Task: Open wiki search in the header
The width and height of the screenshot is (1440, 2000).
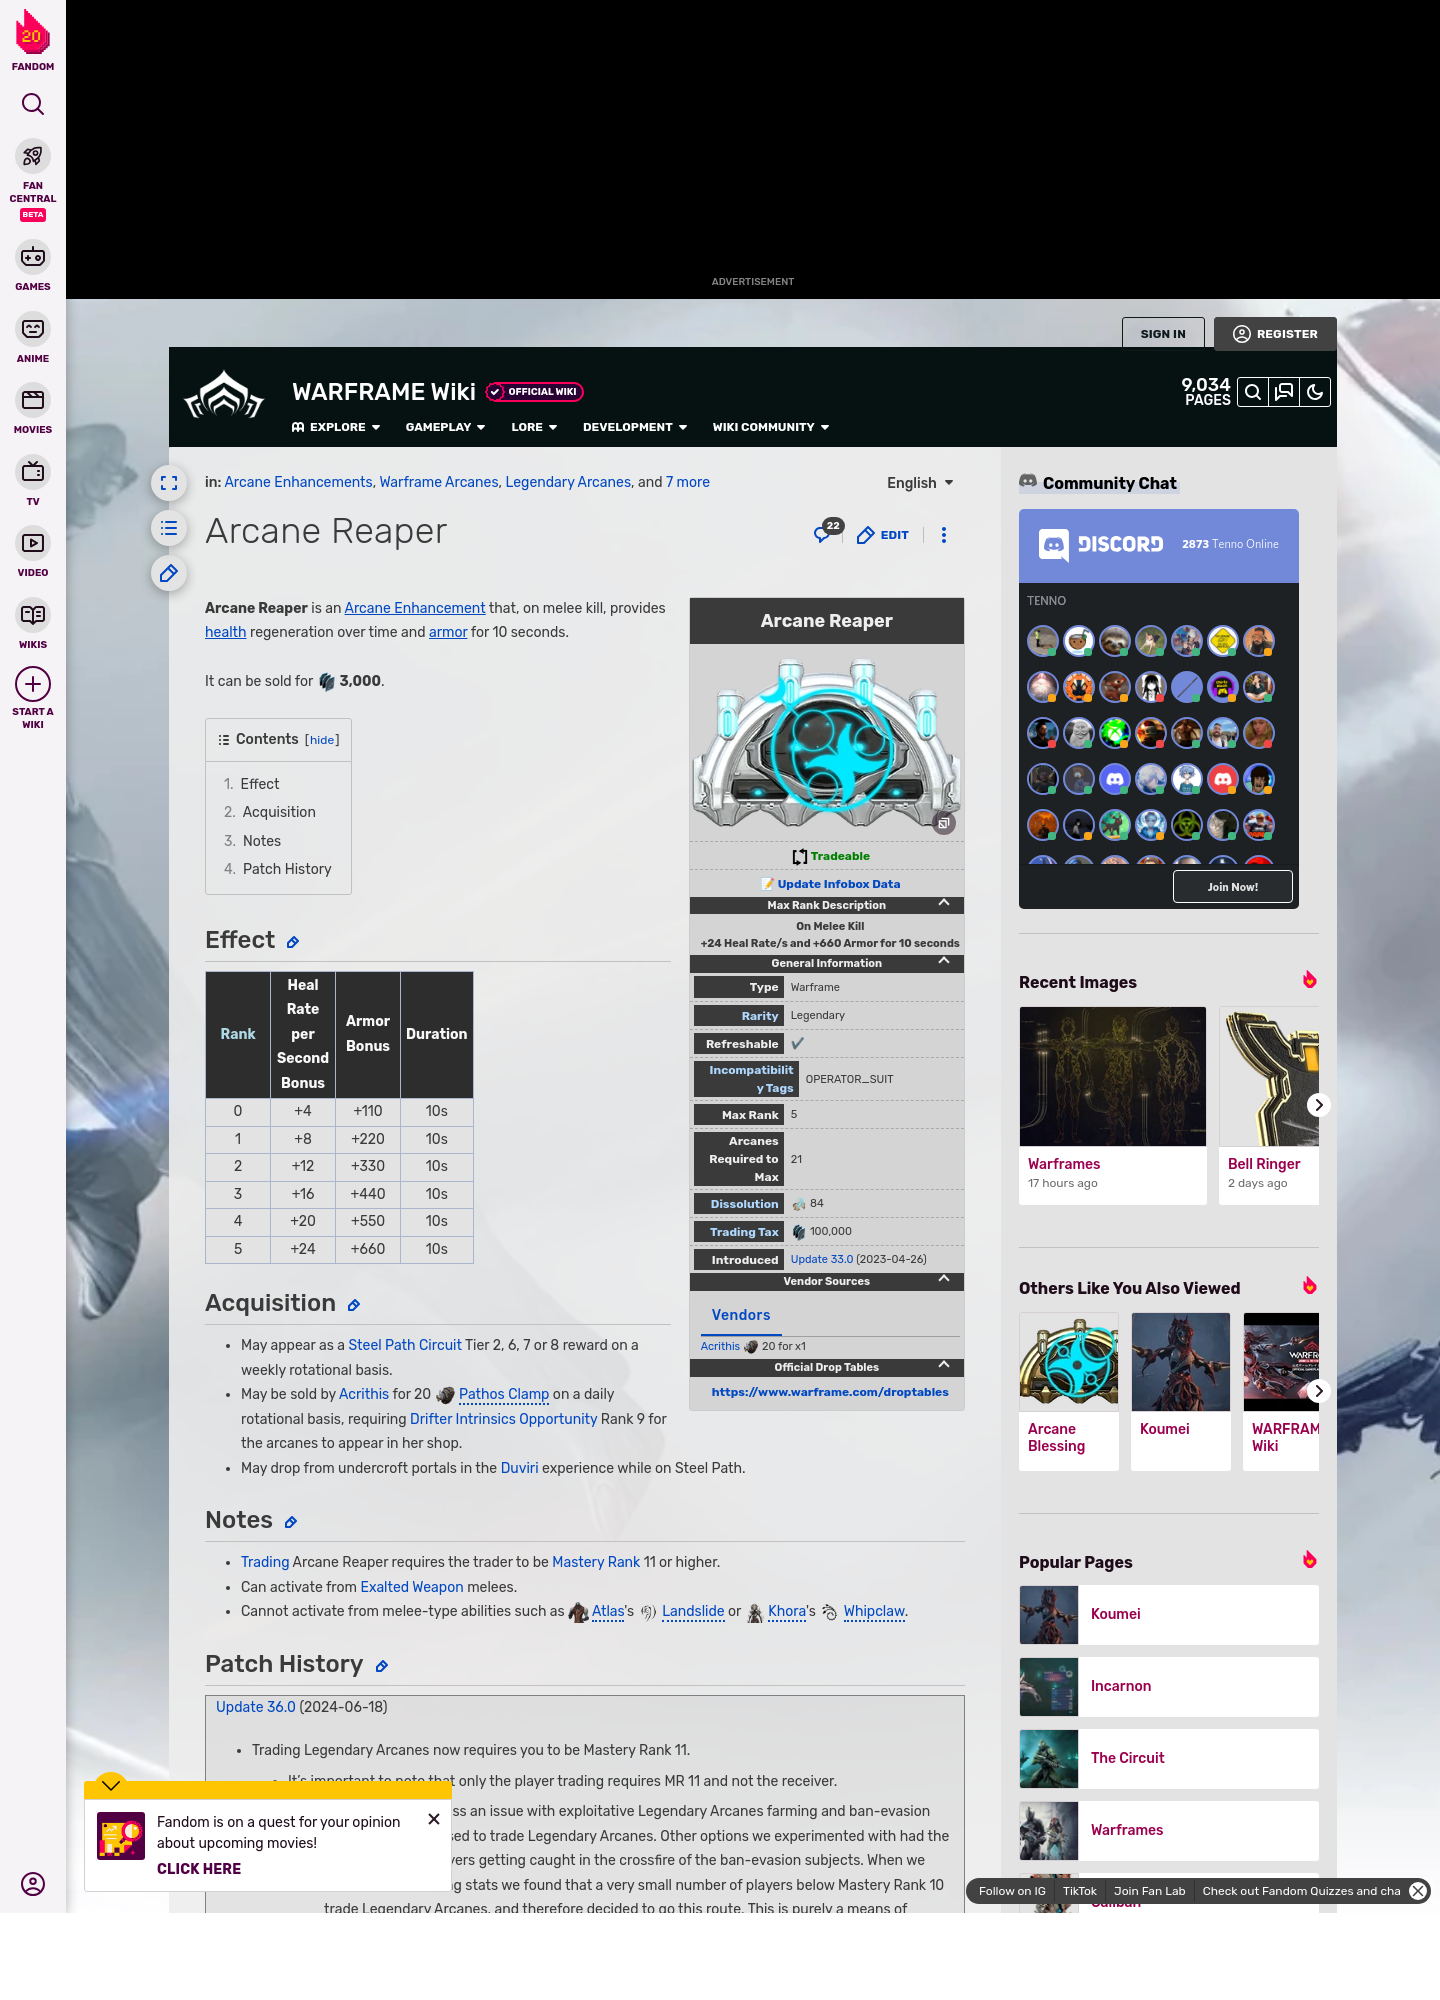Action: point(1253,392)
